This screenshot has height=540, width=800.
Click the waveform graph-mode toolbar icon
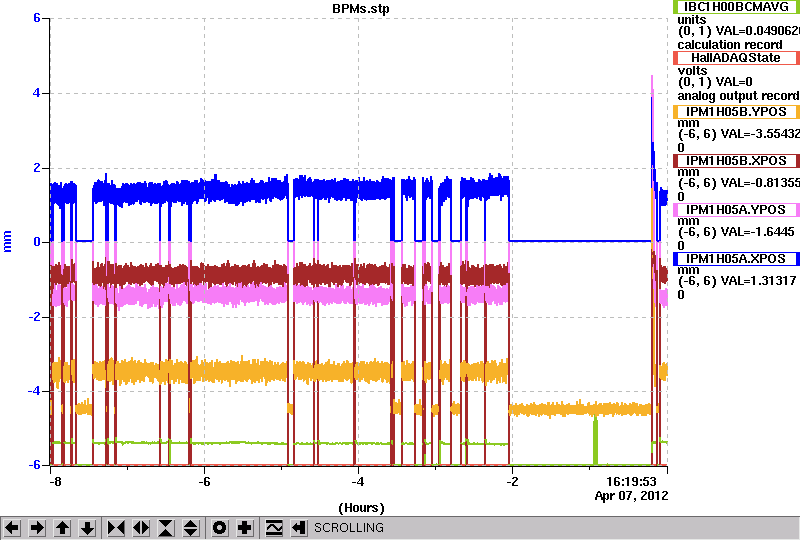tap(274, 528)
